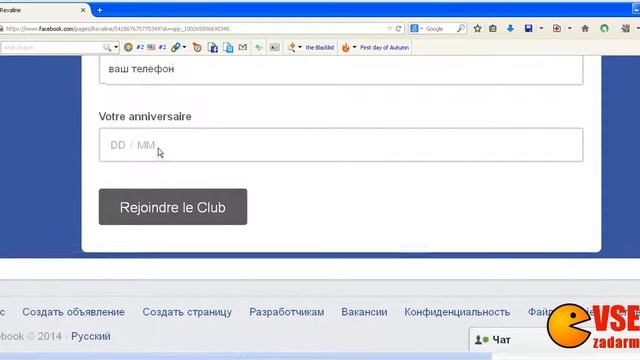Expand the chain link icon dropdown
This screenshot has height=360, width=640.
(x=184, y=47)
